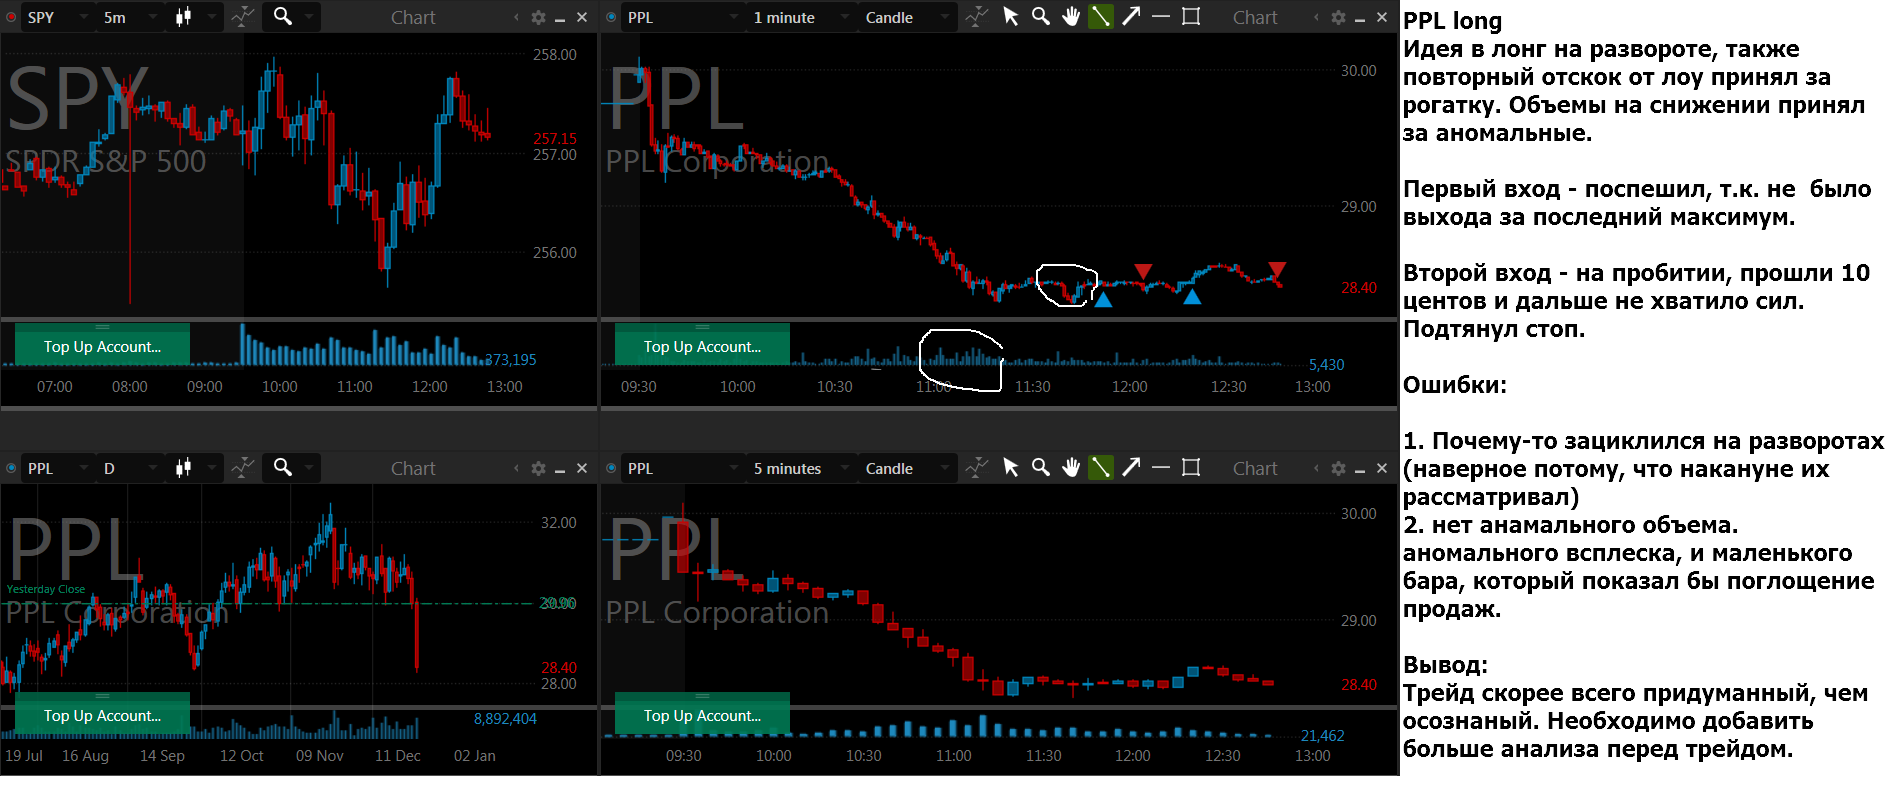Click Top Up Account on PPL daily chart

102,715
